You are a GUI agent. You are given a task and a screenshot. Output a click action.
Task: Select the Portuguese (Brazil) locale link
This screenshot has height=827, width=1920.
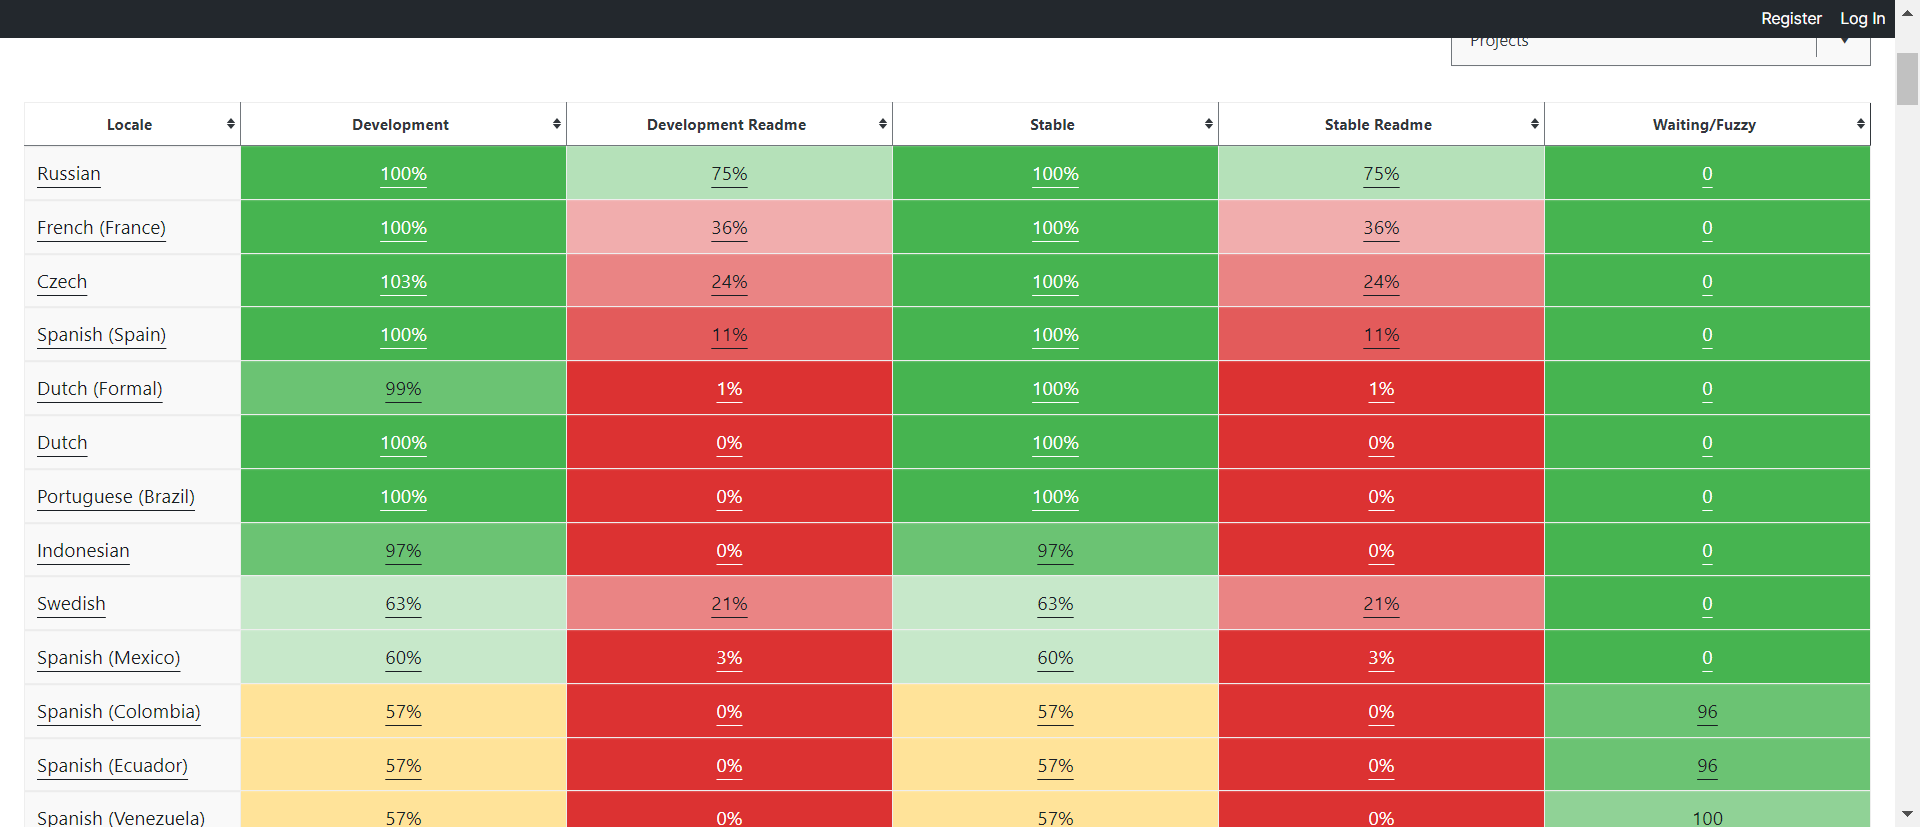click(116, 497)
